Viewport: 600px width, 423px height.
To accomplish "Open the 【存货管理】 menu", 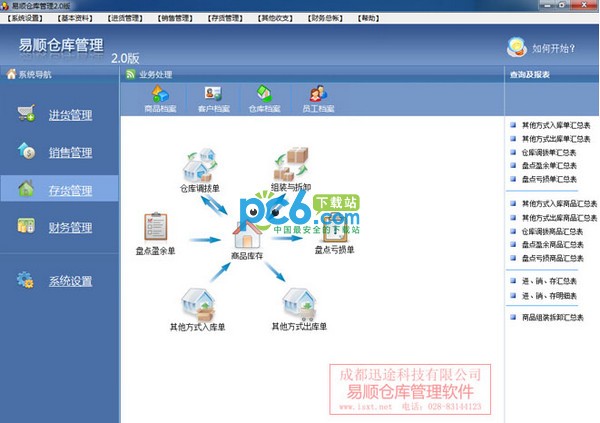I will pyautogui.click(x=225, y=18).
